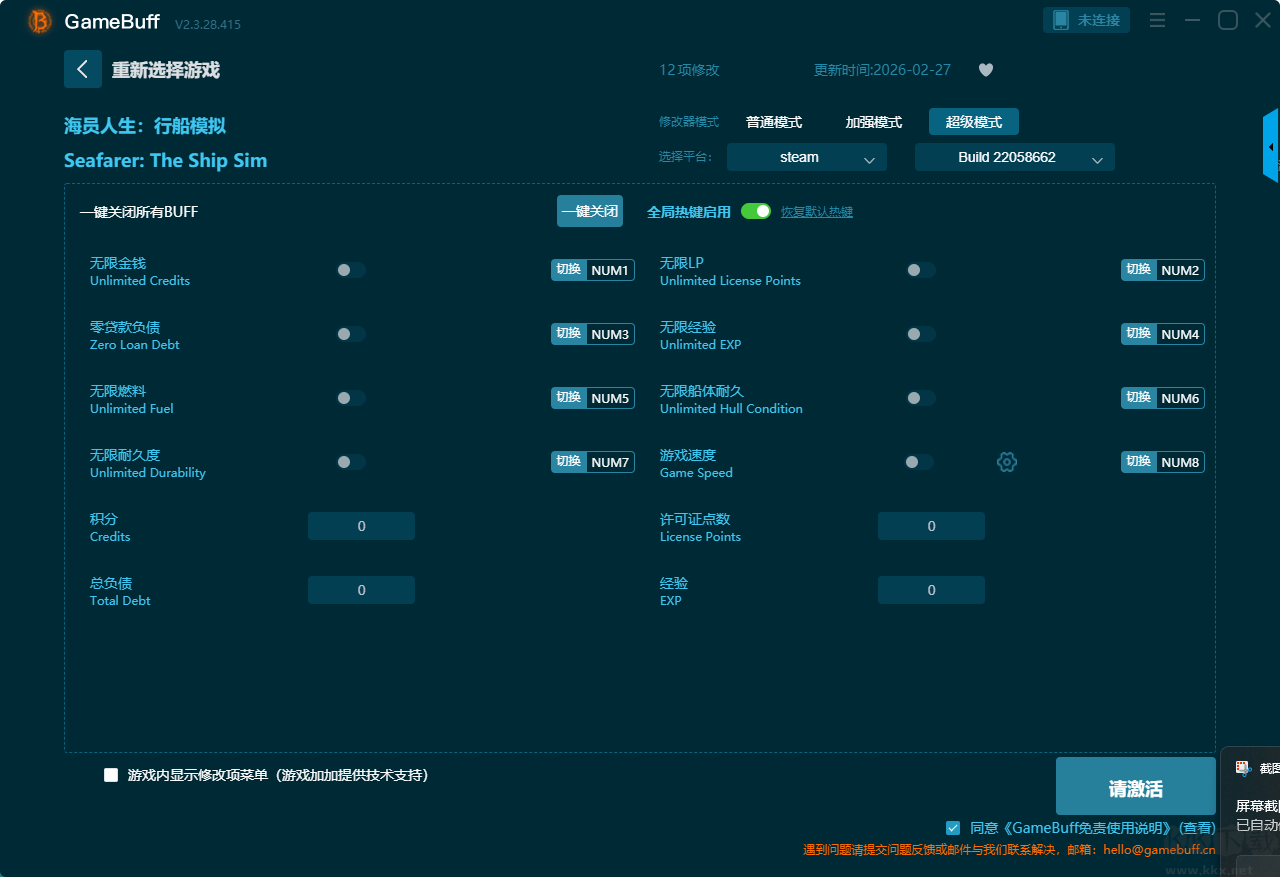Click the 12项修改 count text

click(x=689, y=70)
